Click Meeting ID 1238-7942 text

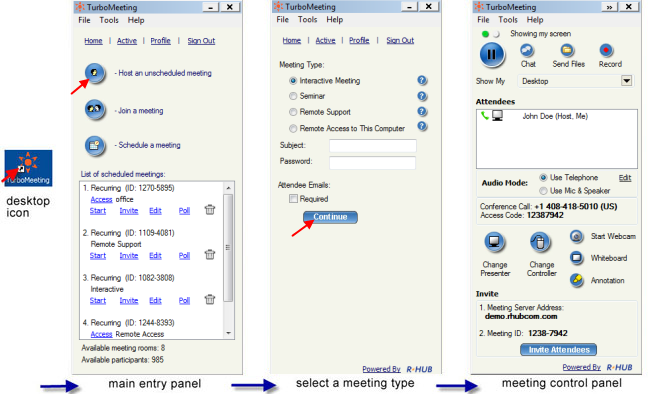tap(548, 333)
